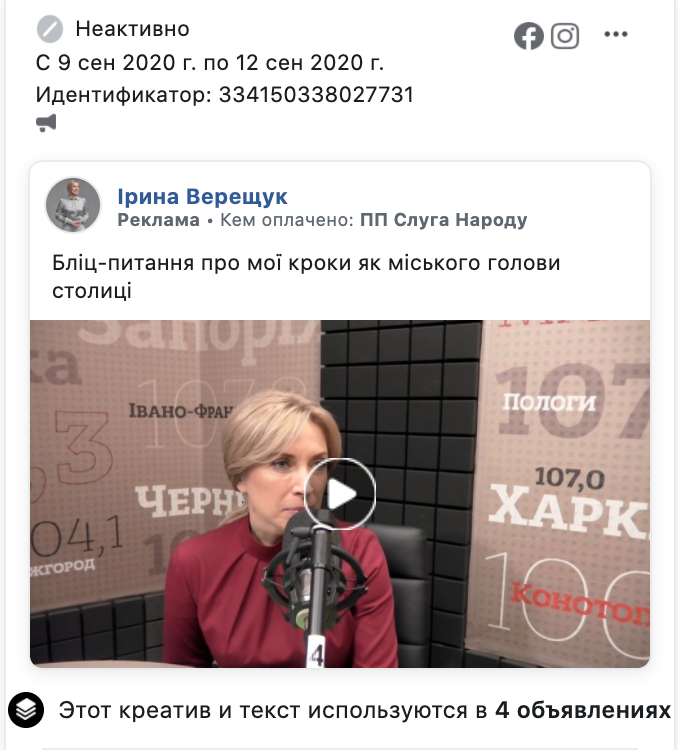
Task: Click the ПП Слуга Народу payer link
Action: tap(444, 220)
